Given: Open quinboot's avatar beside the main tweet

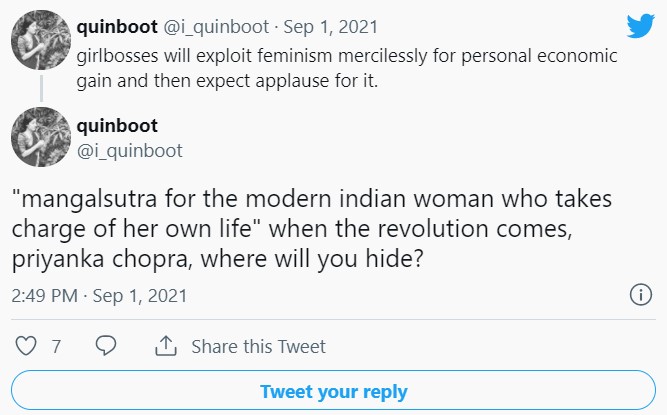Looking at the screenshot, I should coord(40,137).
